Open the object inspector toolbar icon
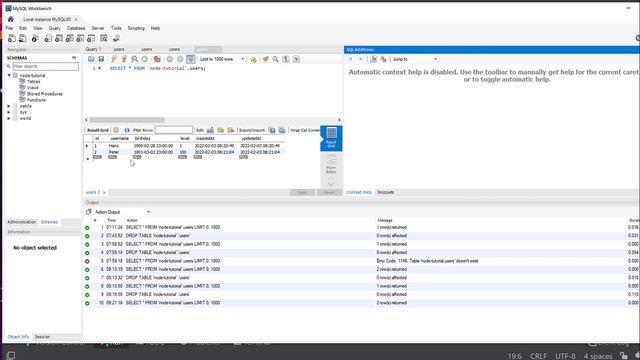This screenshot has width=640, height=360. coord(35,38)
